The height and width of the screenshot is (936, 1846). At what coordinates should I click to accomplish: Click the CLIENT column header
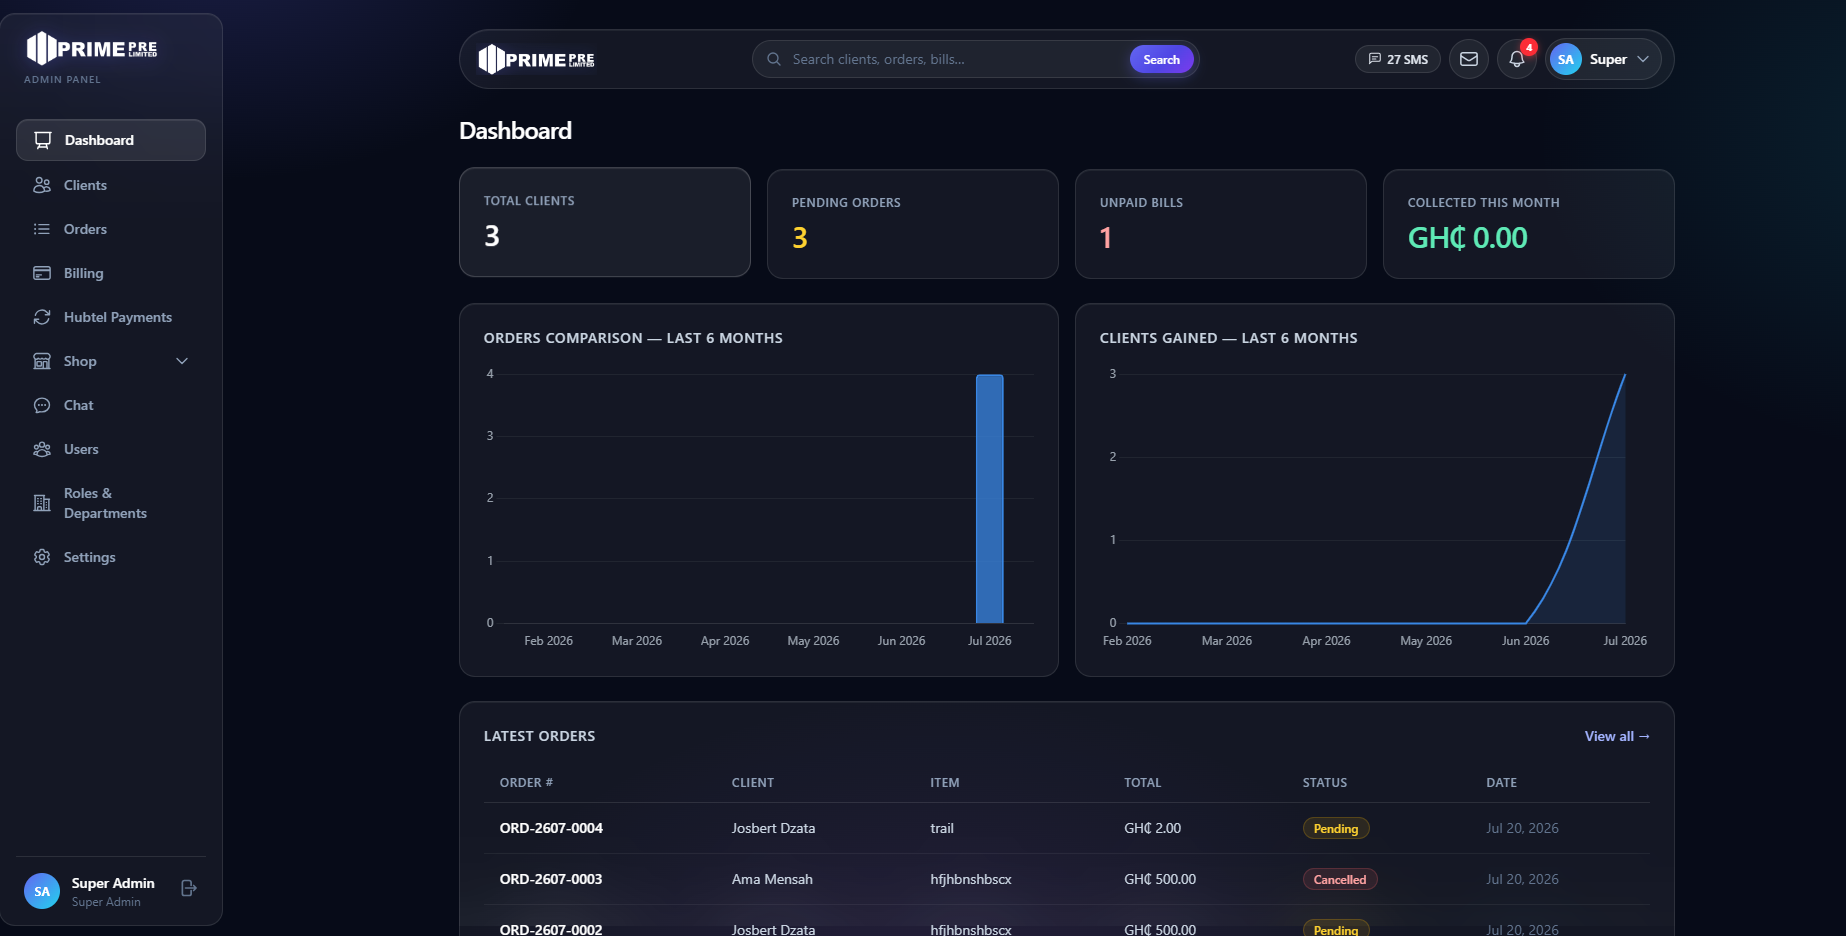point(753,783)
